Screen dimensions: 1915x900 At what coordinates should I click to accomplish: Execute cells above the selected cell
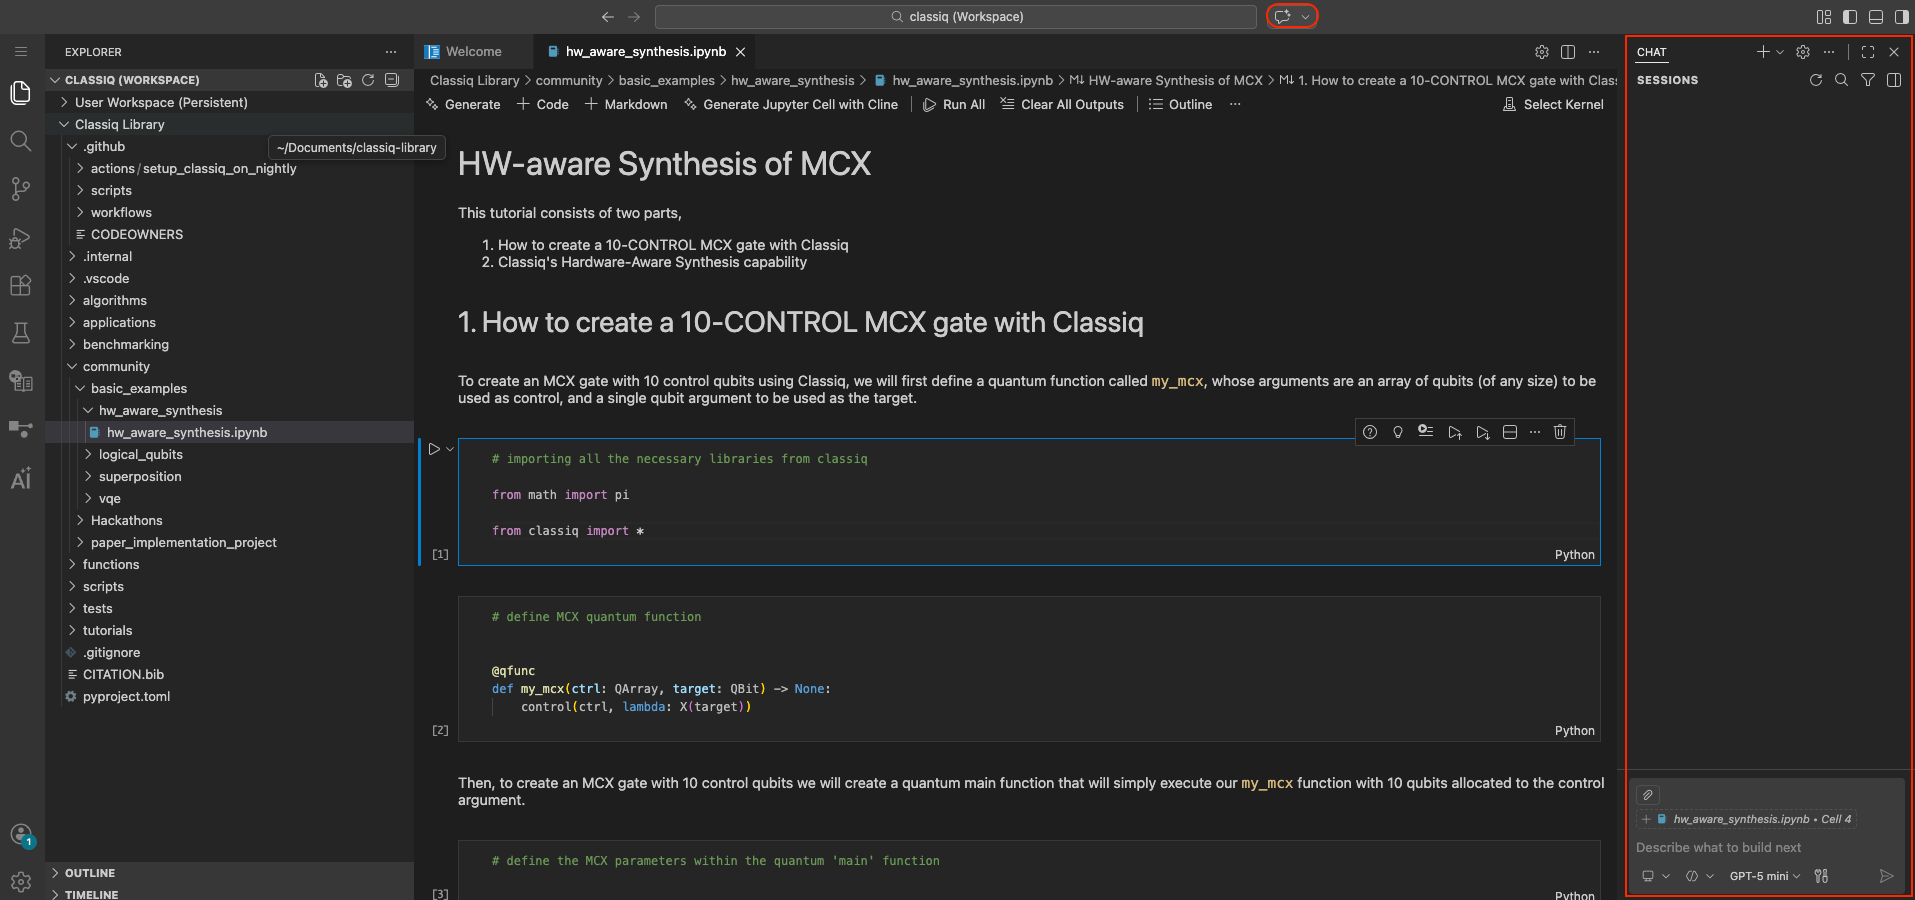pos(1455,432)
